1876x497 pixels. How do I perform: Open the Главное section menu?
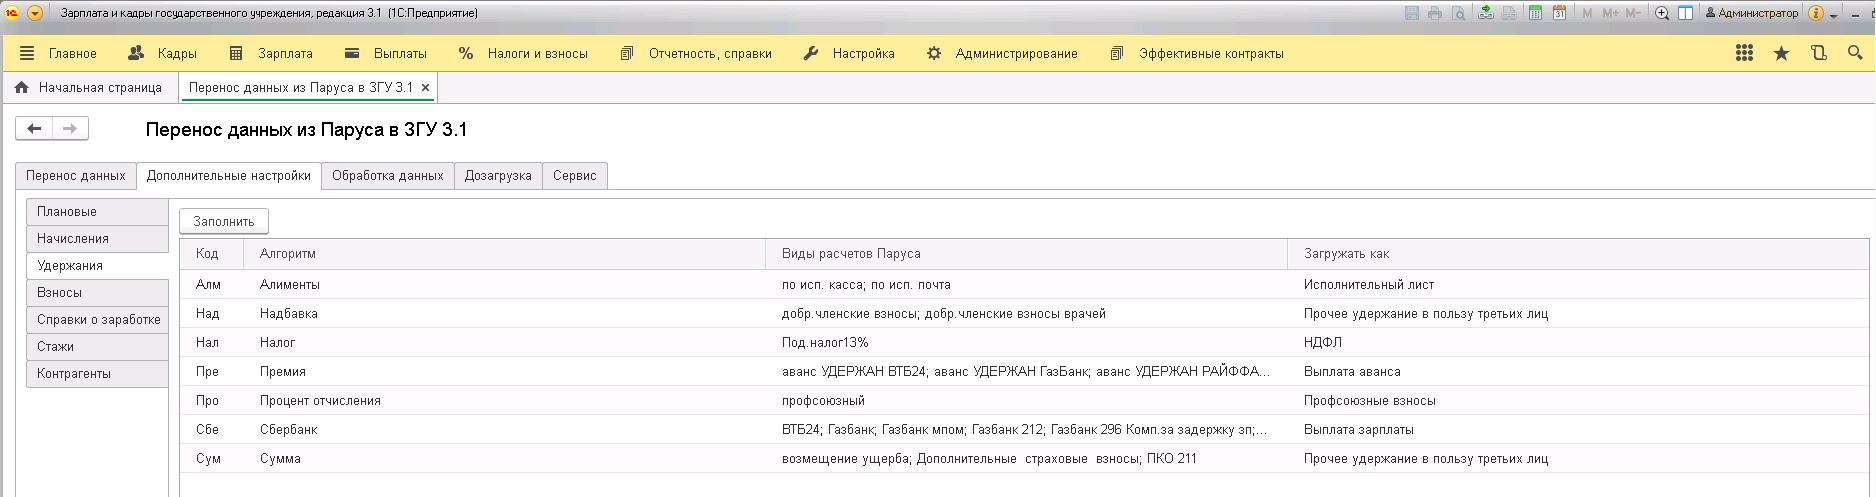58,53
